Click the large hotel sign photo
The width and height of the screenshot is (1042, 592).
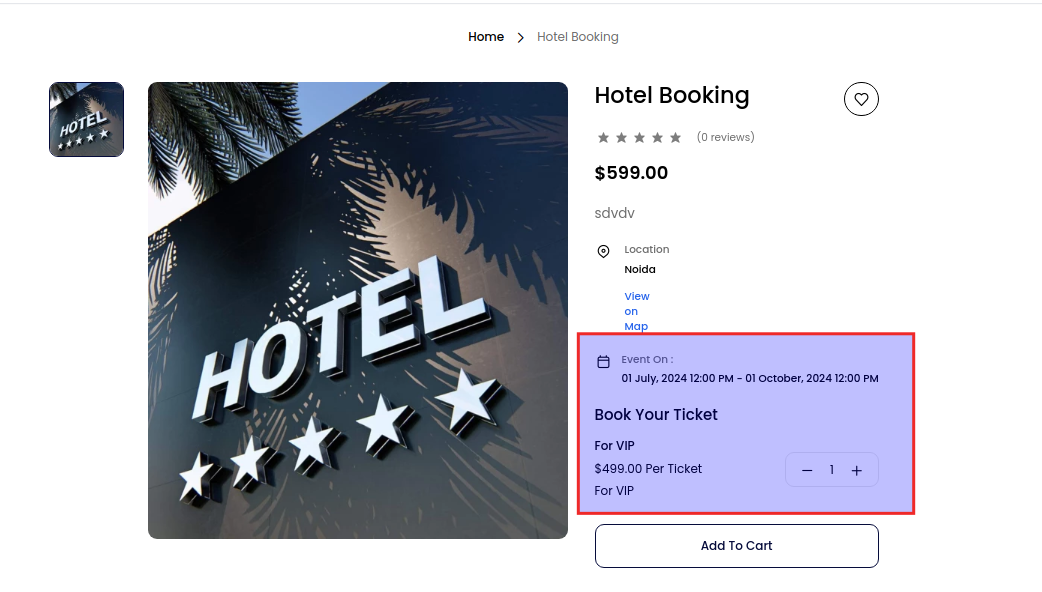click(358, 310)
